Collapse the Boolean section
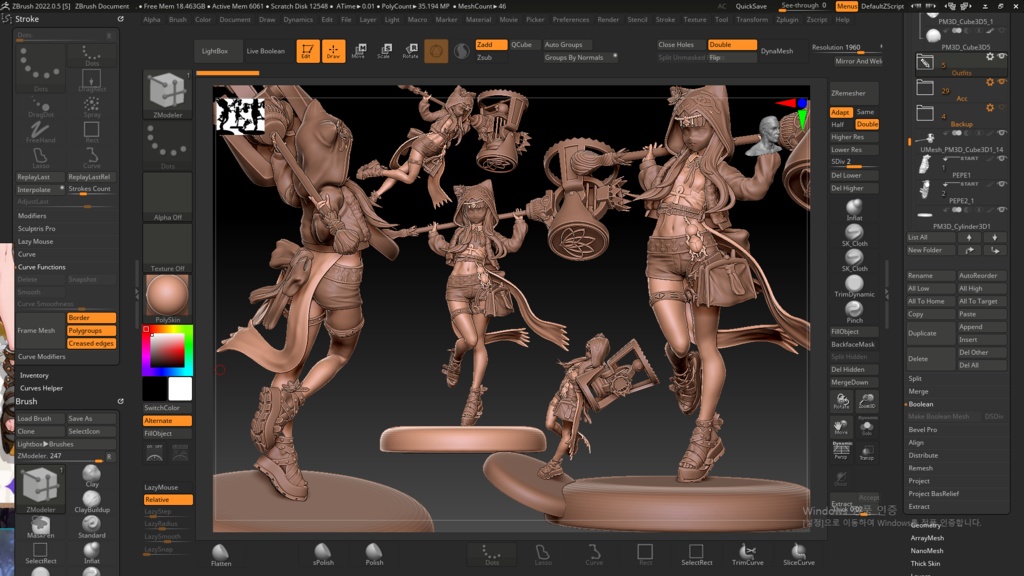This screenshot has height=576, width=1024. 921,404
